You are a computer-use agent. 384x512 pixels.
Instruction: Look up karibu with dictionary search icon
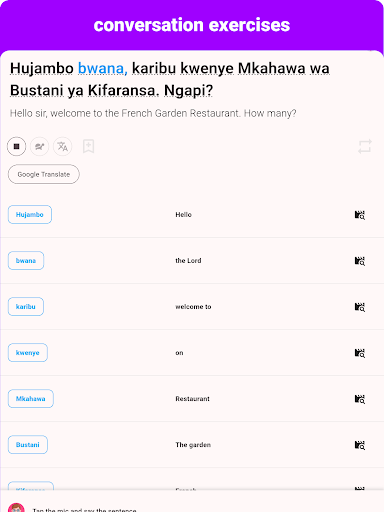360,307
